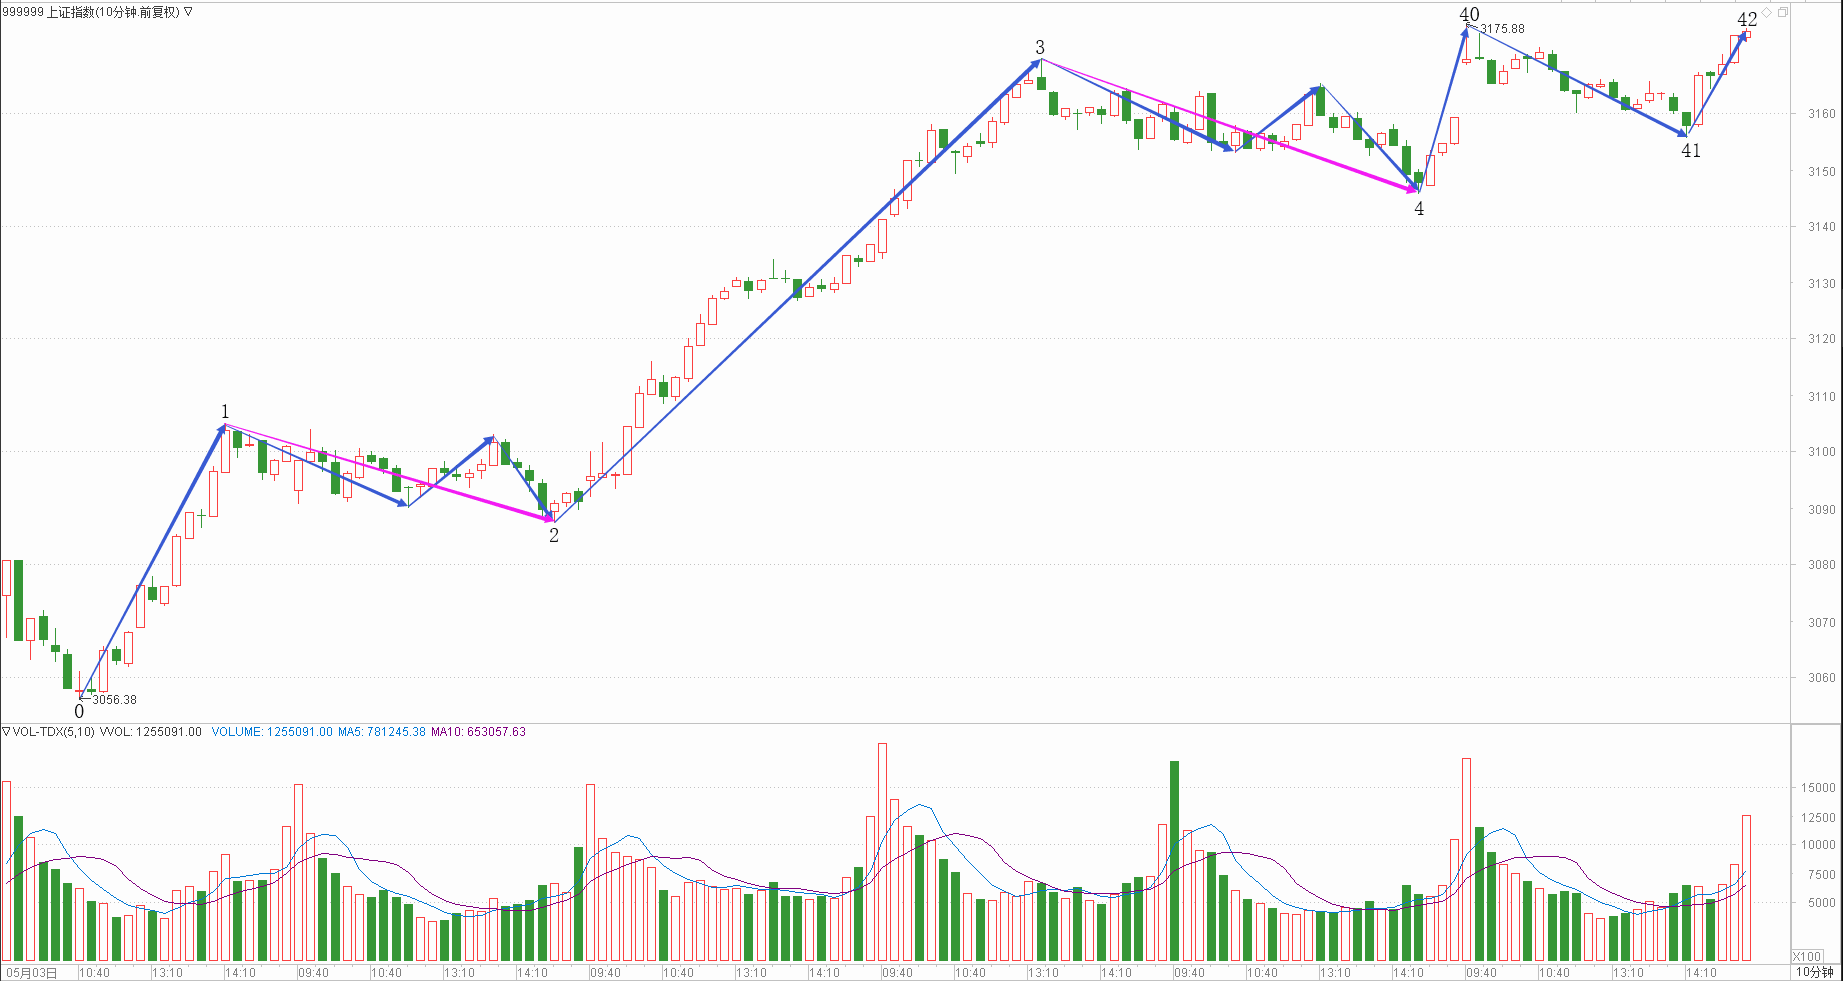Click the X100 volume scale box
The width and height of the screenshot is (1843, 981).
pyautogui.click(x=1806, y=956)
